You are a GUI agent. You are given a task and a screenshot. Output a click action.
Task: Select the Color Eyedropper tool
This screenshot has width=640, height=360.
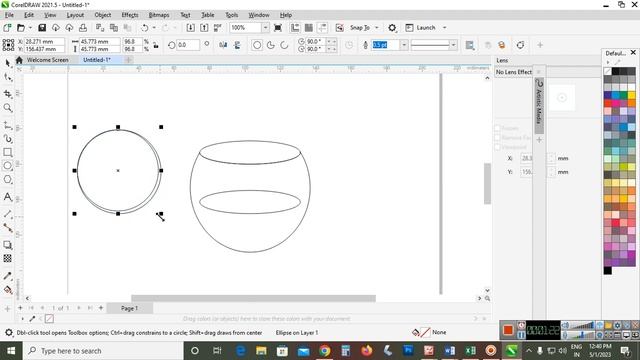pos(7,276)
